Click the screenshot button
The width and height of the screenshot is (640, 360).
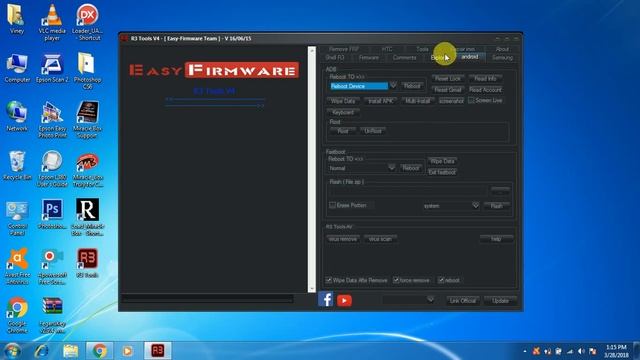(x=451, y=101)
